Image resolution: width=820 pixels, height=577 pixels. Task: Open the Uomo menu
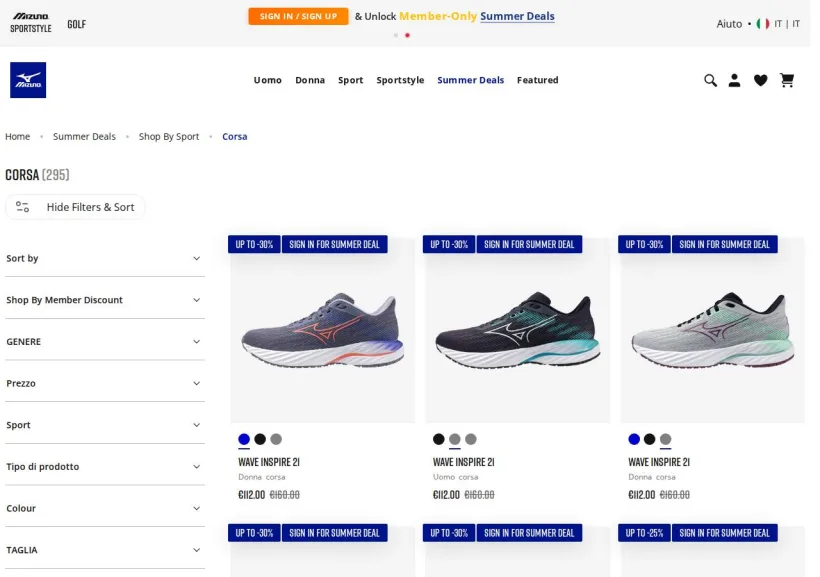(x=268, y=80)
